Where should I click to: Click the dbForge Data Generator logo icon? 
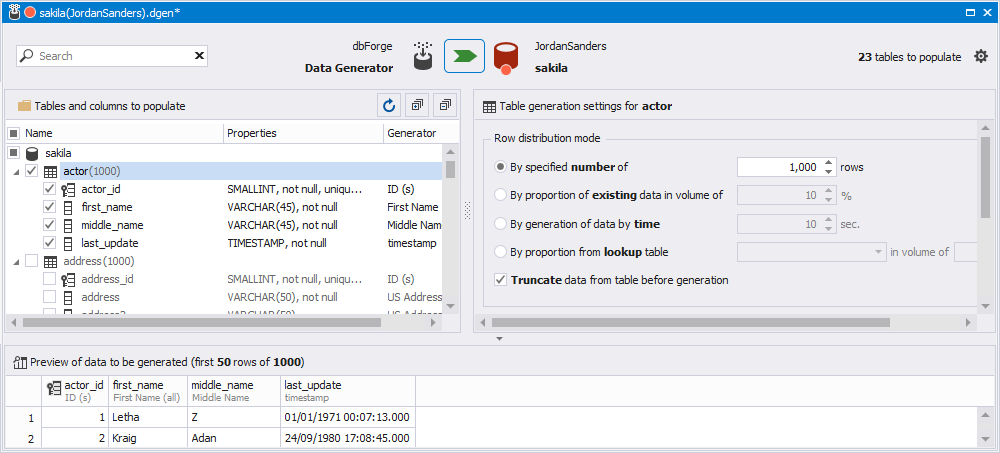click(x=423, y=56)
